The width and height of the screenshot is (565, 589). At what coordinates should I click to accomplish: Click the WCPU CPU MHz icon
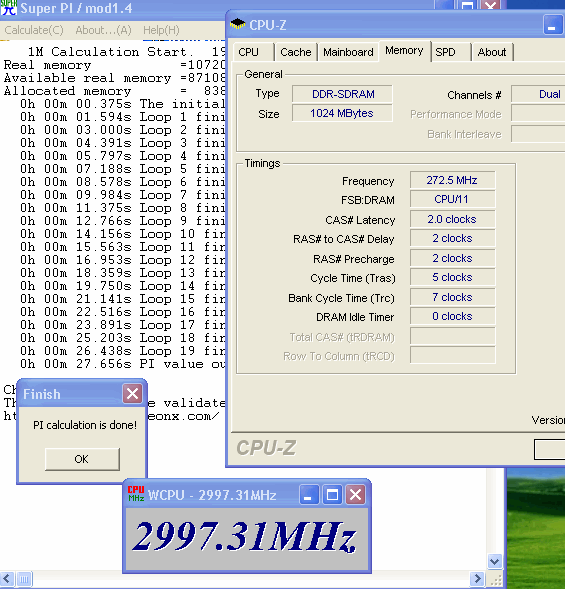[x=136, y=494]
